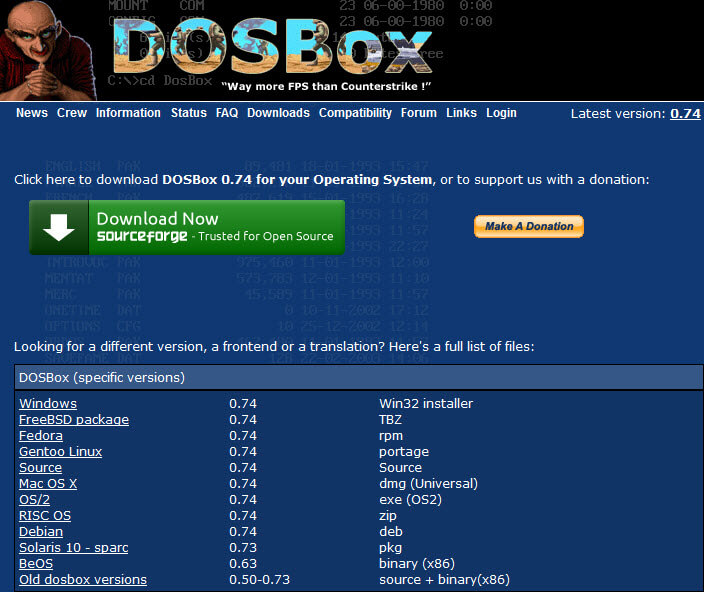Open the Links page
This screenshot has width=704, height=592.
click(461, 113)
